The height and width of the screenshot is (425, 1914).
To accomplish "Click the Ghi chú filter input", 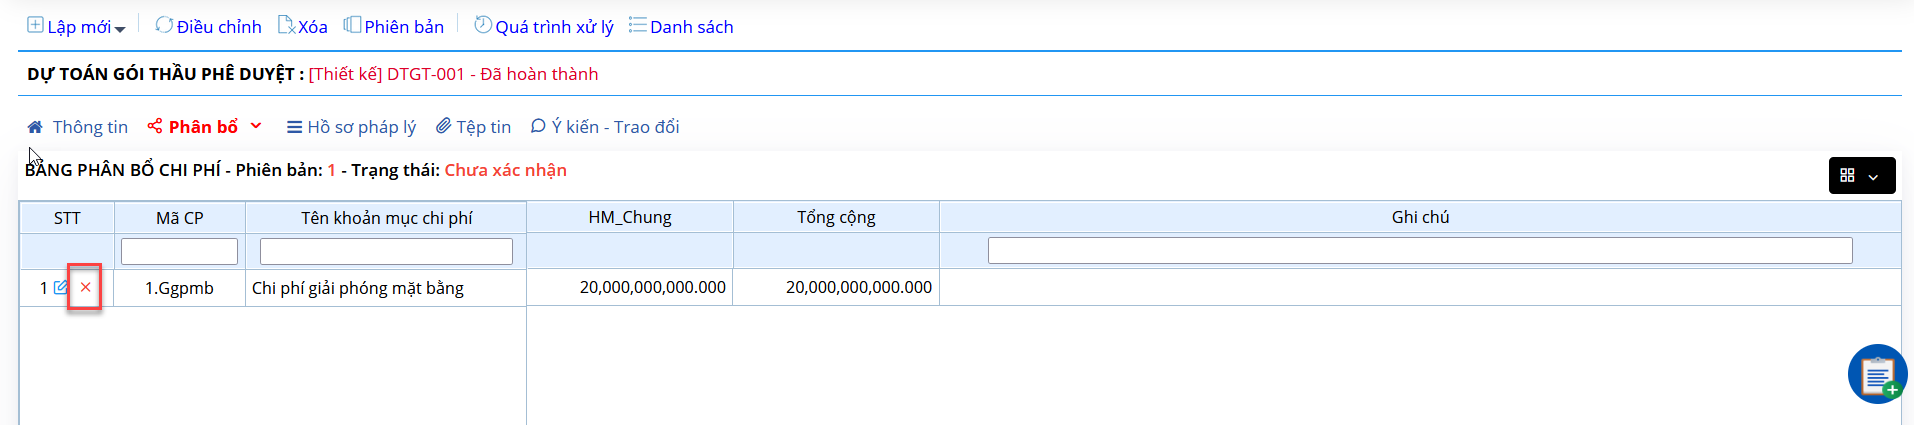I will pos(1420,250).
